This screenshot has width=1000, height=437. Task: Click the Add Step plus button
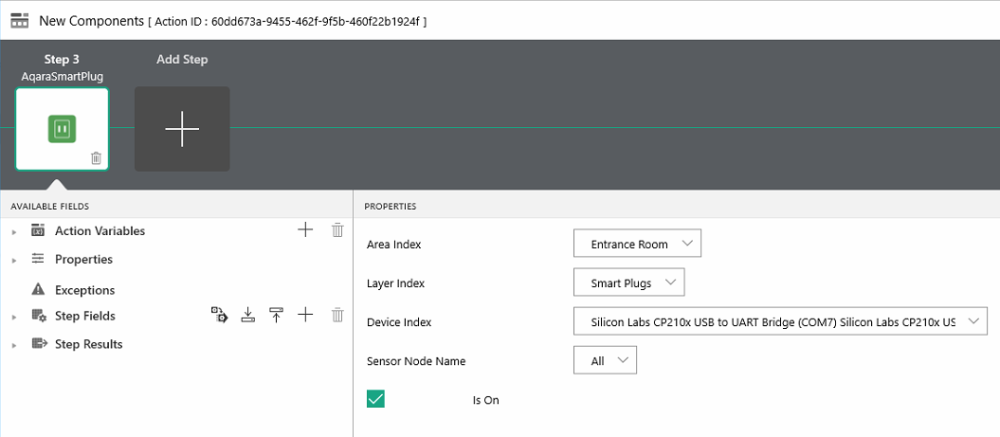[x=182, y=129]
